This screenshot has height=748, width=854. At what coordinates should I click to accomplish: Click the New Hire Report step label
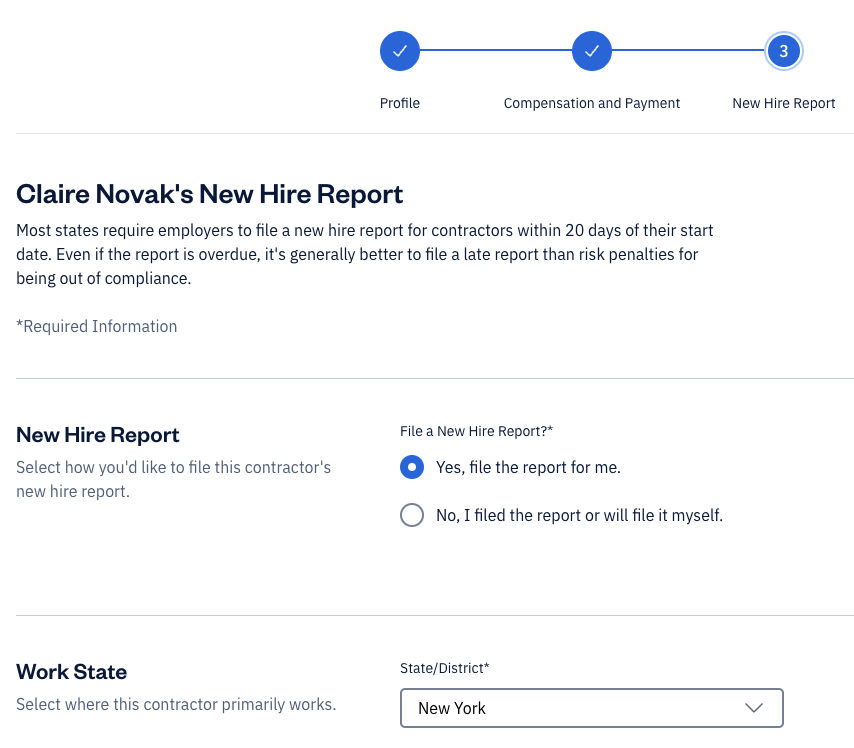click(784, 103)
